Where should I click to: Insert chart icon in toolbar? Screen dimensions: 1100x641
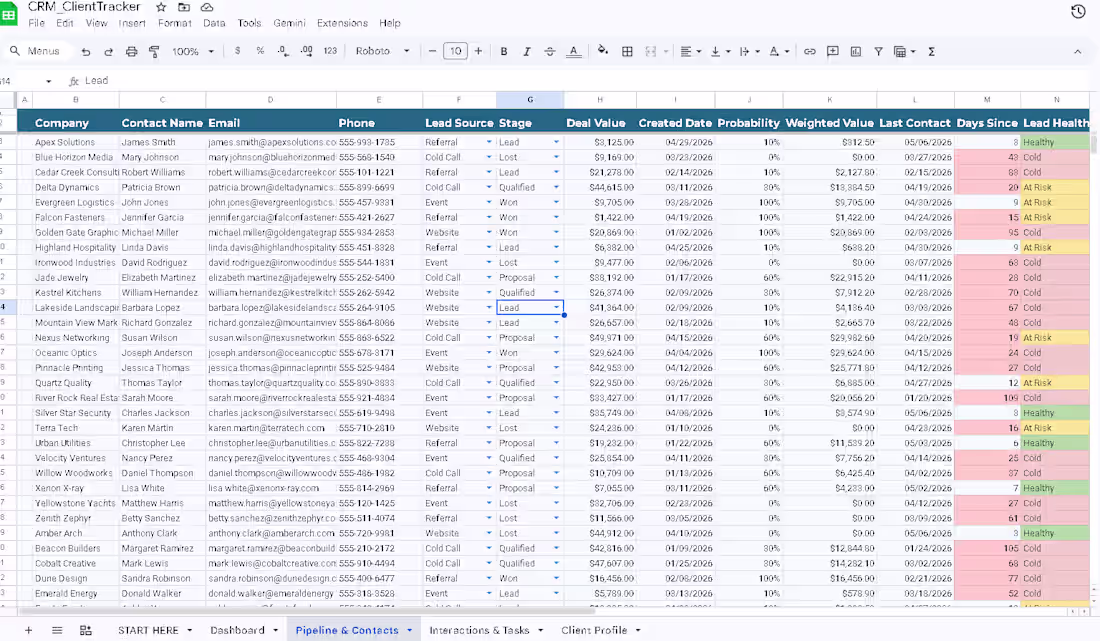pos(856,51)
